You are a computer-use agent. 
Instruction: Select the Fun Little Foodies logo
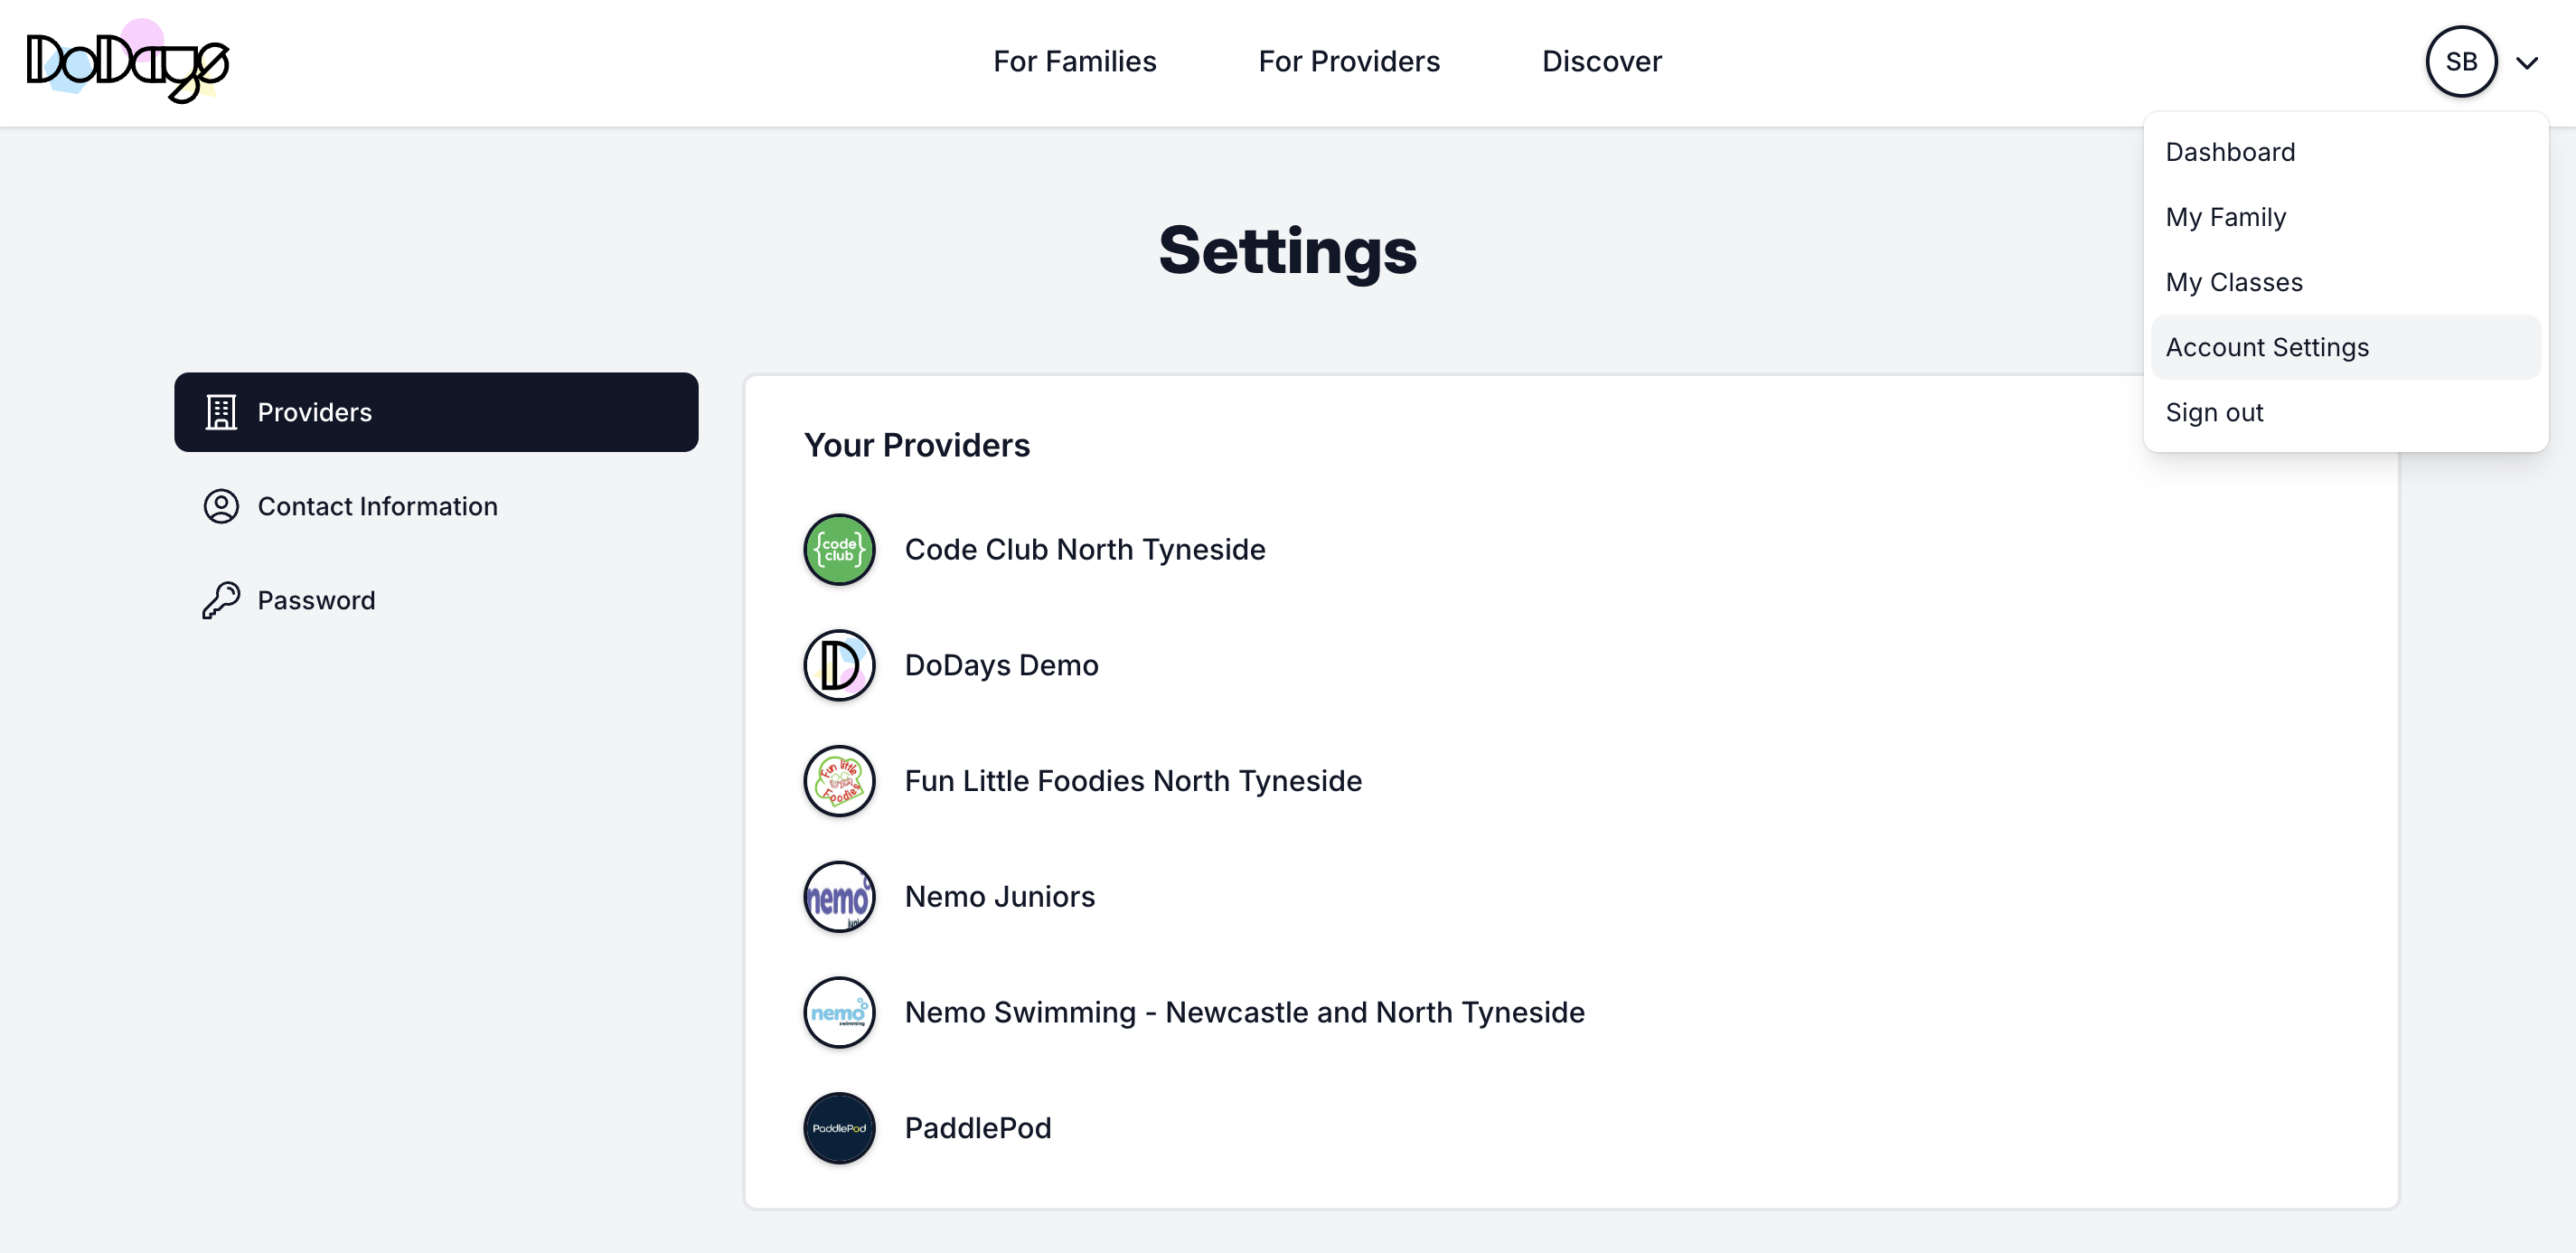pos(839,780)
